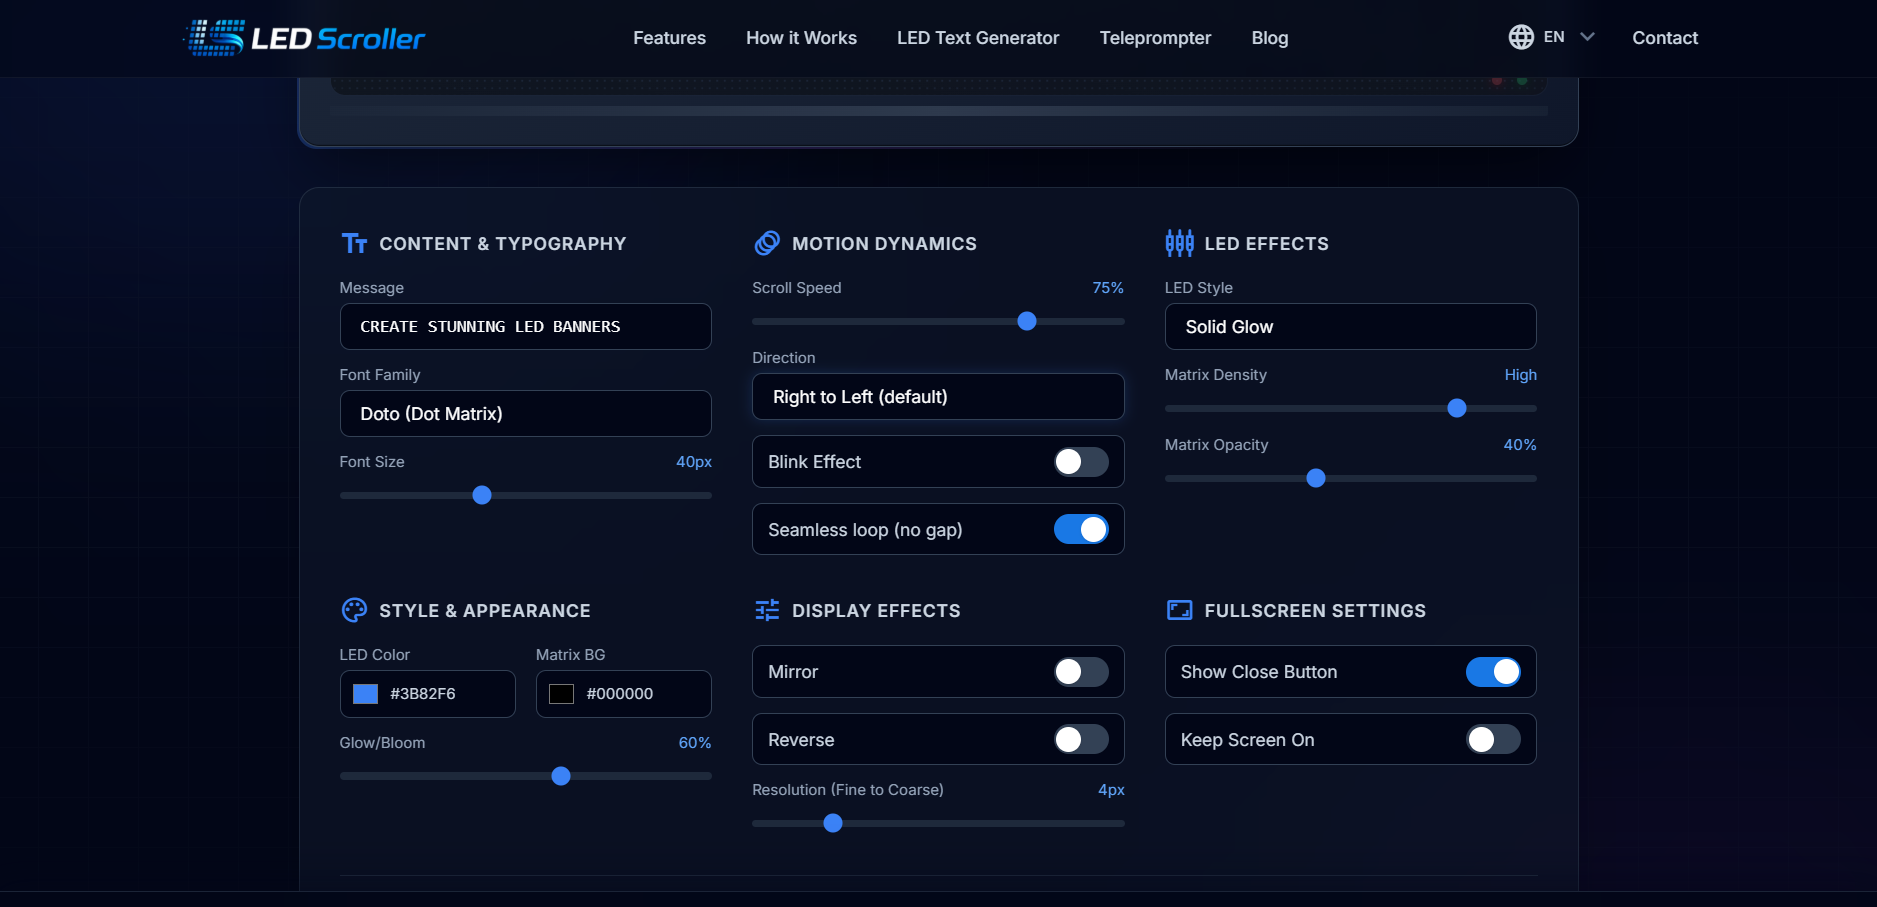Screen dimensions: 1877x907
Task: Open LED Text Generator page
Action: pyautogui.click(x=978, y=38)
